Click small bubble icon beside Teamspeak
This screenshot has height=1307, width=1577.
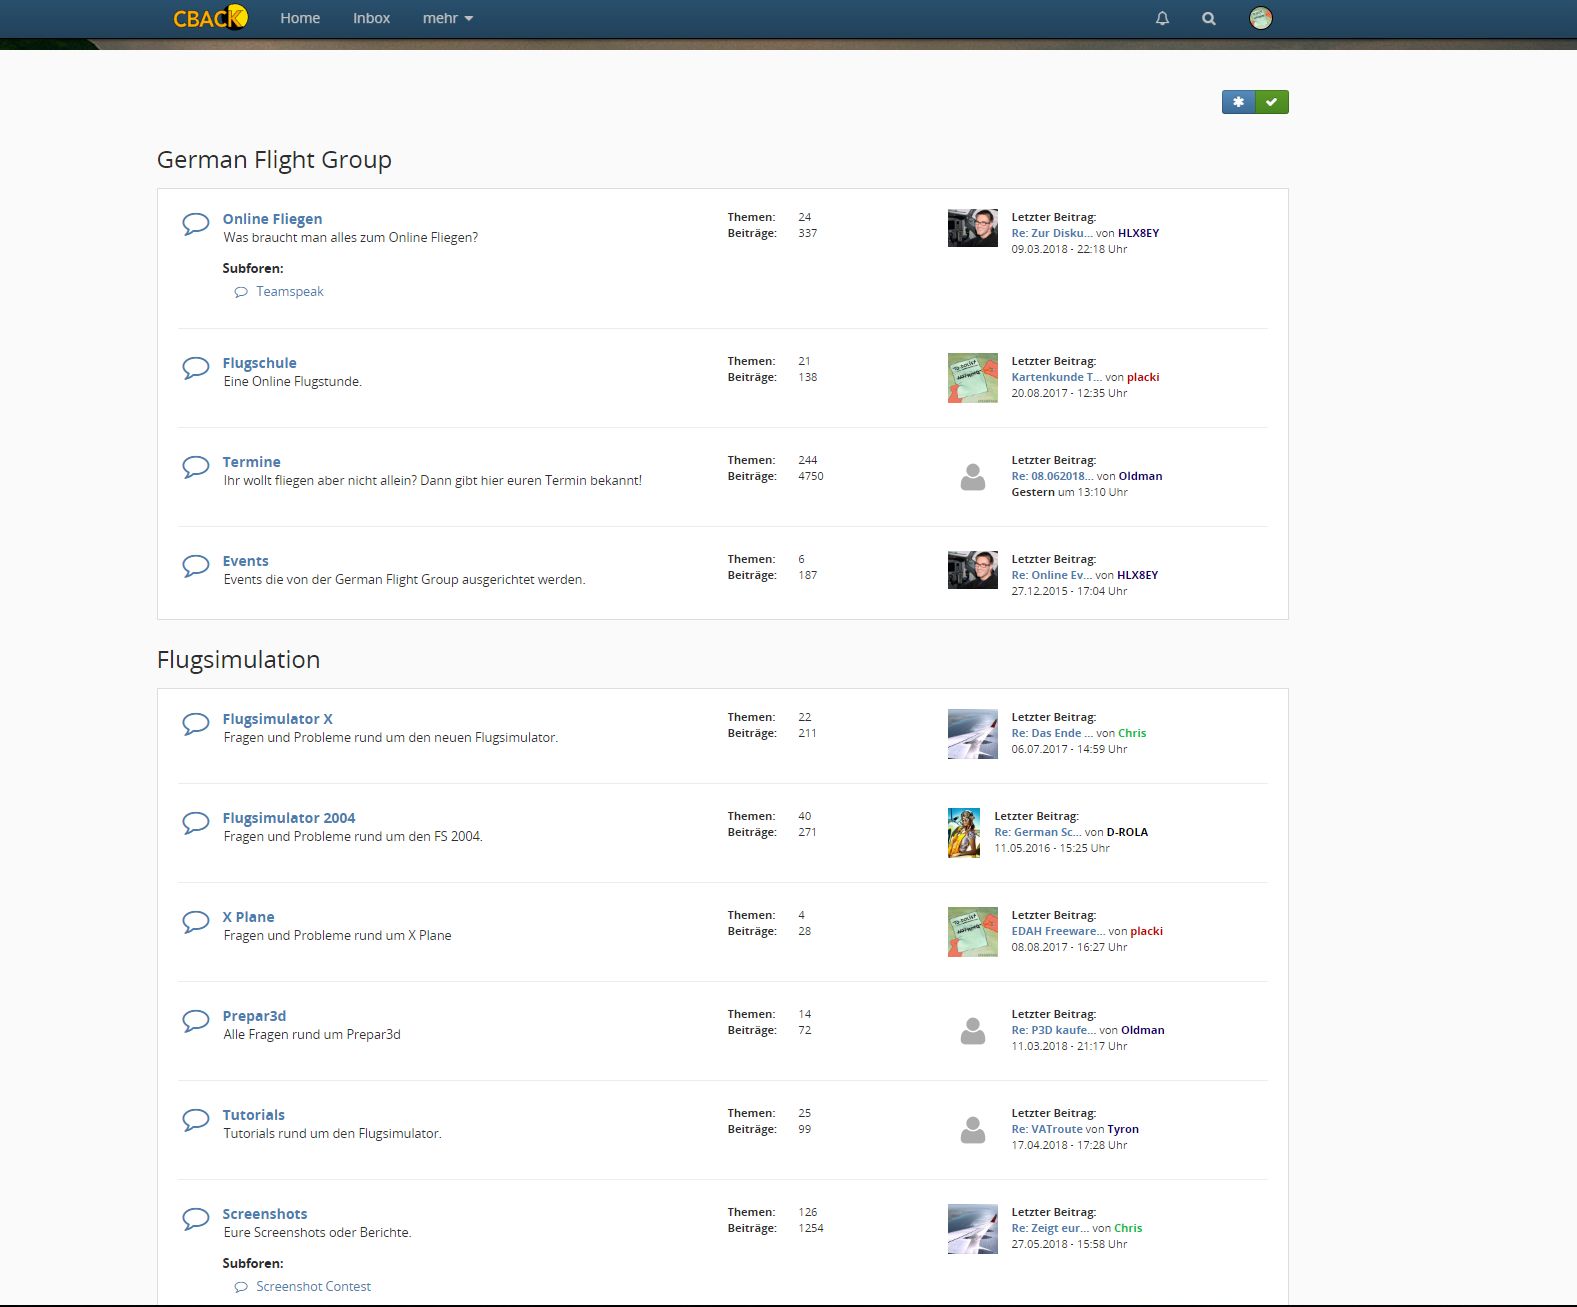tap(241, 292)
